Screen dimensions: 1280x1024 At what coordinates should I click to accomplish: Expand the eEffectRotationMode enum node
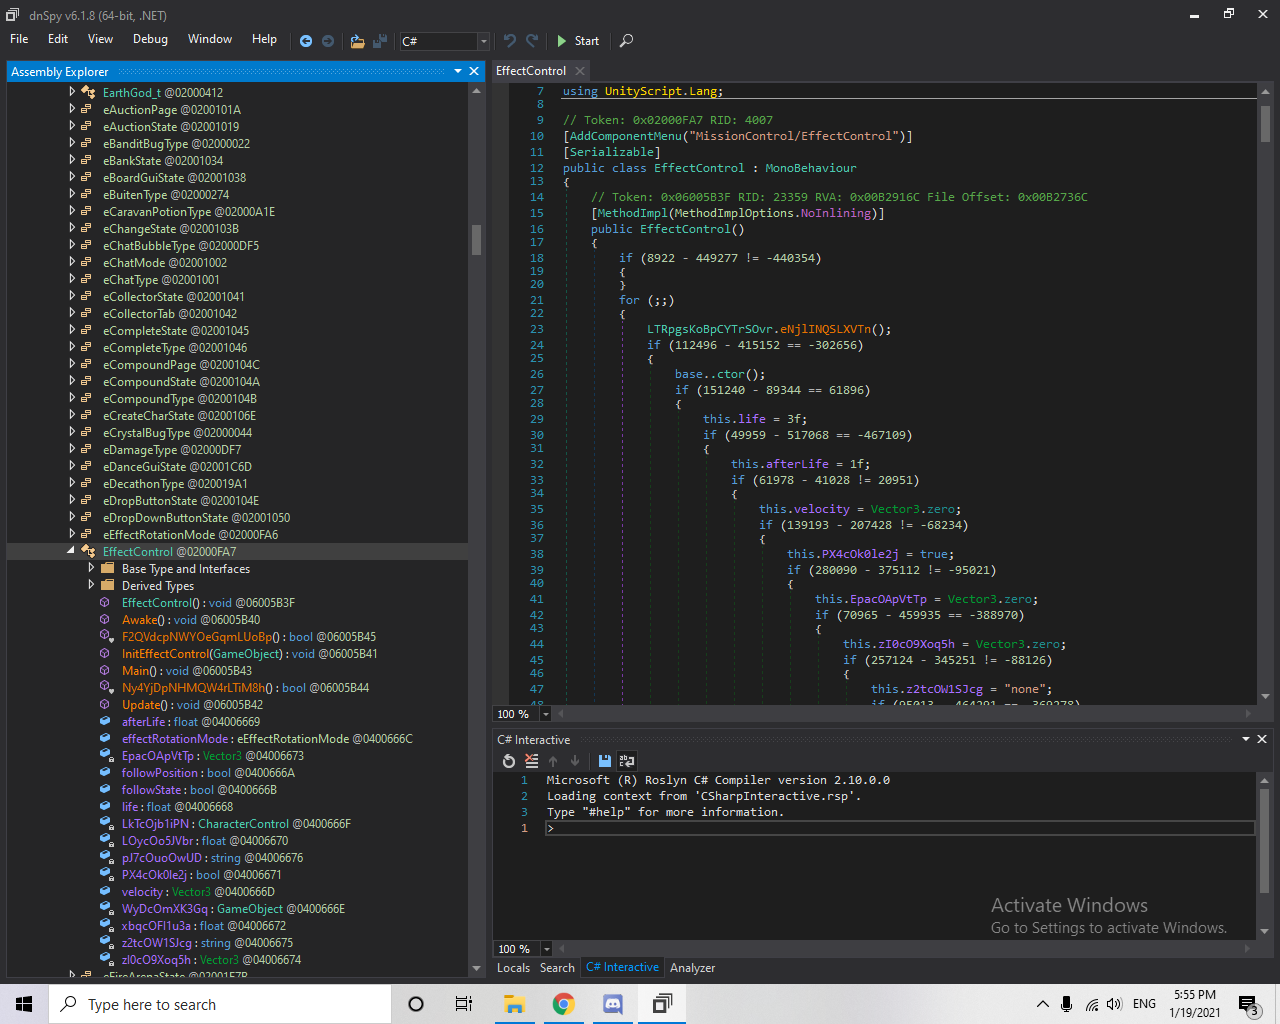pos(72,534)
